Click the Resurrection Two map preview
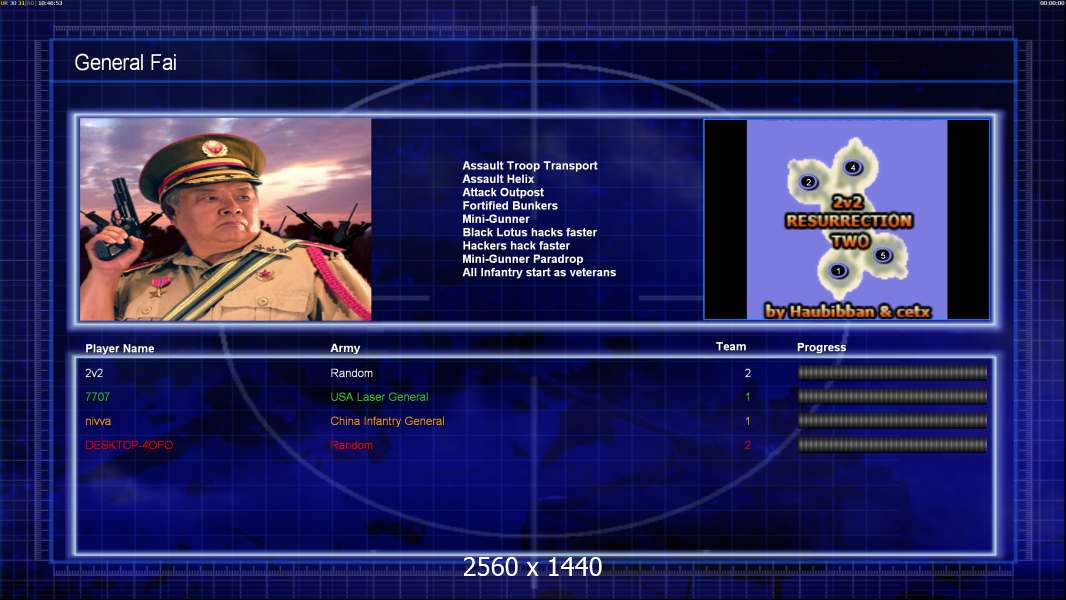The width and height of the screenshot is (1066, 600). [x=846, y=219]
